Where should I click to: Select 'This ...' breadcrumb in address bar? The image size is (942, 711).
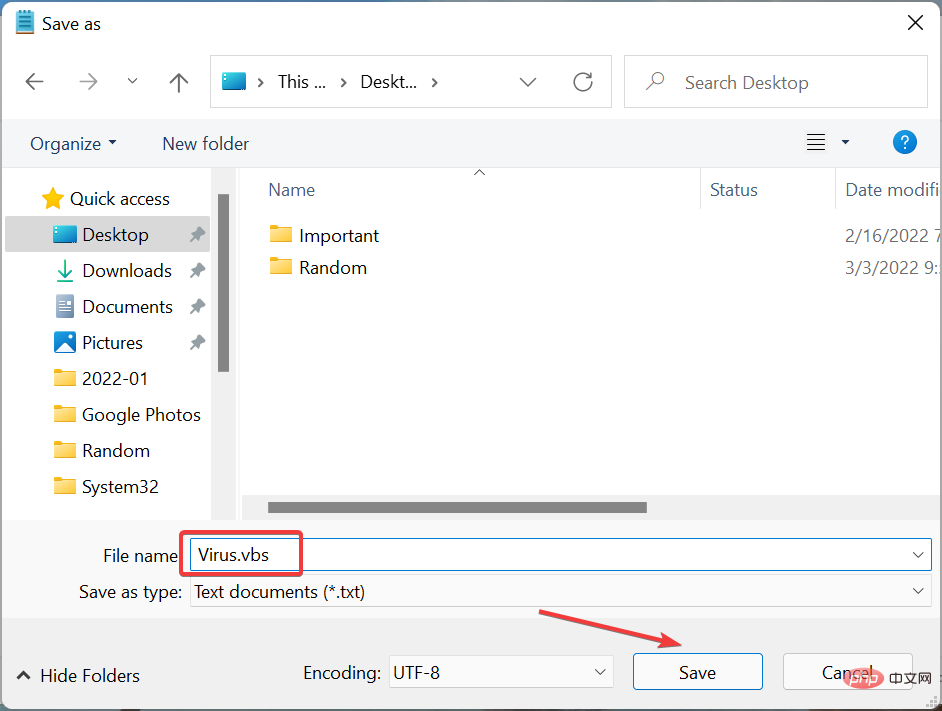point(302,82)
